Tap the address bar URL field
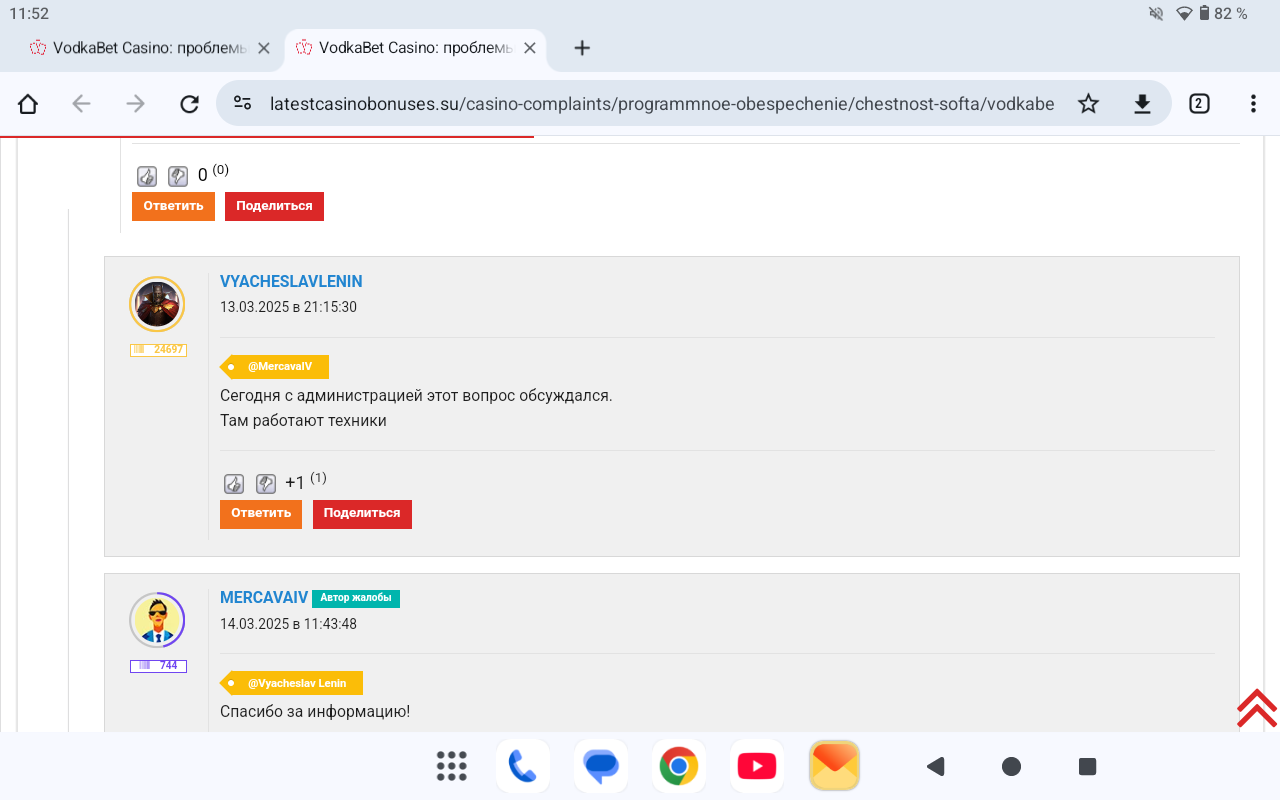This screenshot has height=800, width=1280. 660,104
